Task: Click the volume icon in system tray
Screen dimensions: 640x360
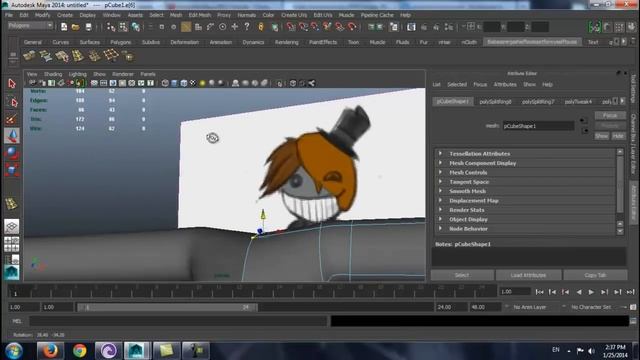Action: pyautogui.click(x=591, y=351)
